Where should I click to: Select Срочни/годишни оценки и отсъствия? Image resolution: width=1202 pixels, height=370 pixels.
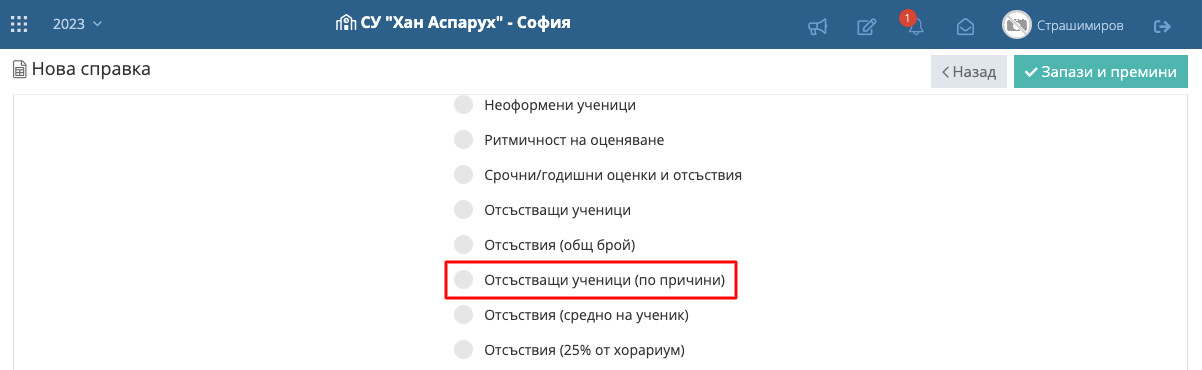click(x=598, y=175)
